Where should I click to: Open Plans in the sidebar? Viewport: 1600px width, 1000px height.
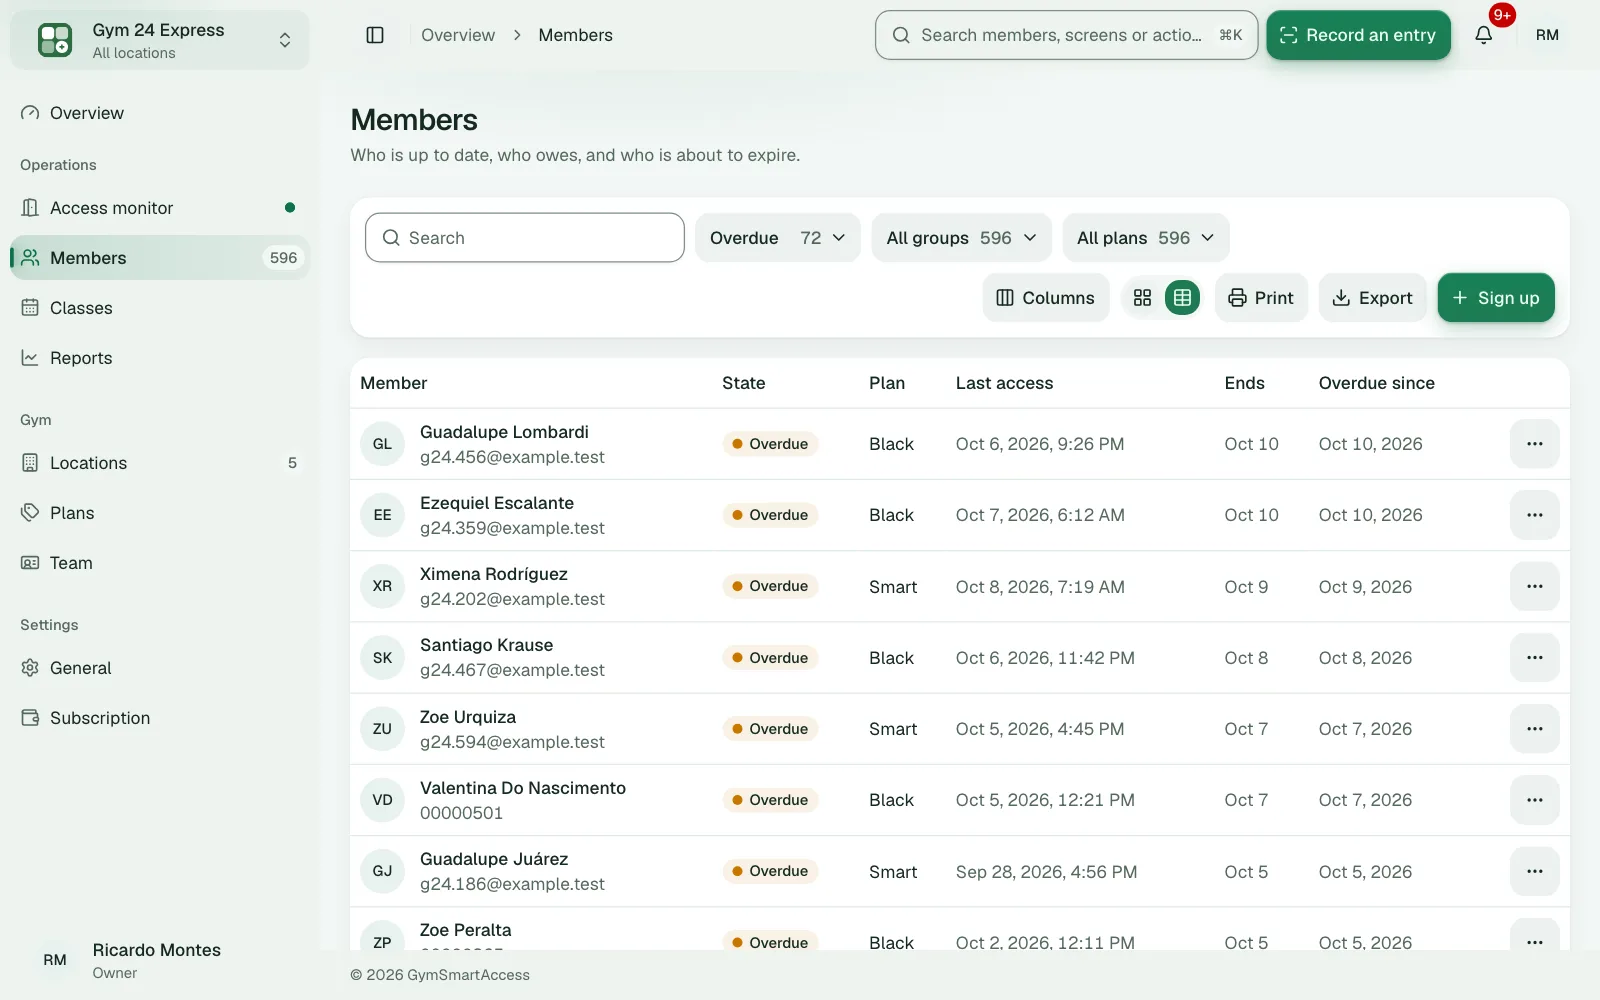[160, 513]
